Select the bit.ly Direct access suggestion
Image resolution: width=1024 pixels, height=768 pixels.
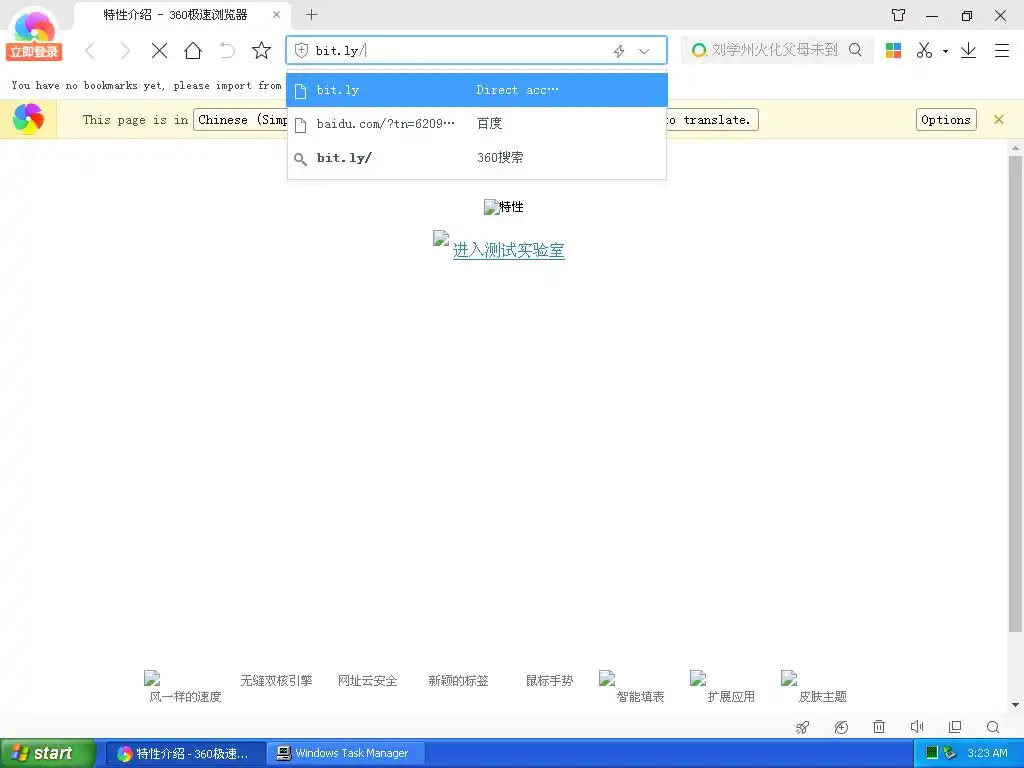click(x=477, y=90)
